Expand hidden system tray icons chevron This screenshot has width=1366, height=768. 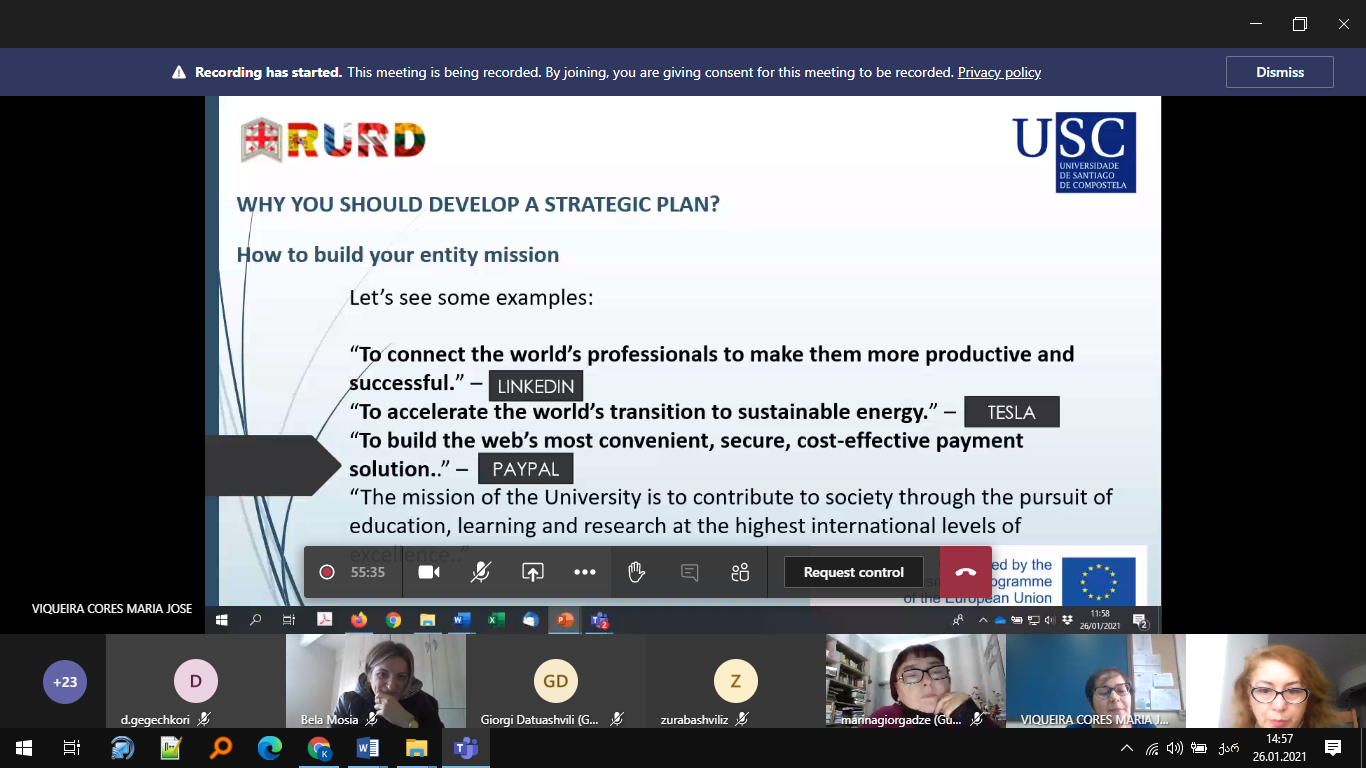[1127, 748]
